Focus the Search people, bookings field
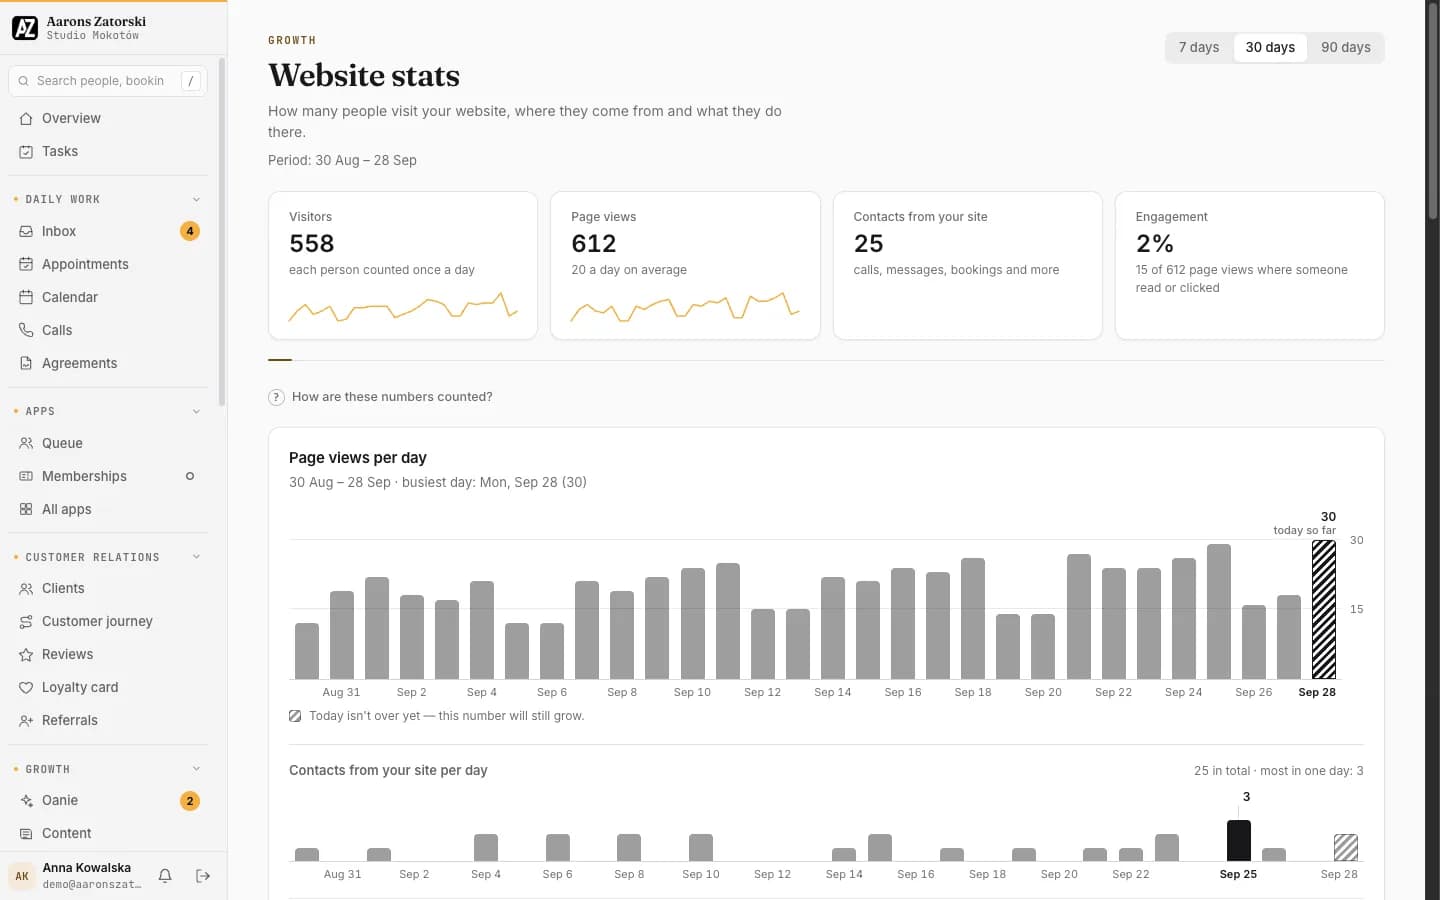 pyautogui.click(x=108, y=81)
